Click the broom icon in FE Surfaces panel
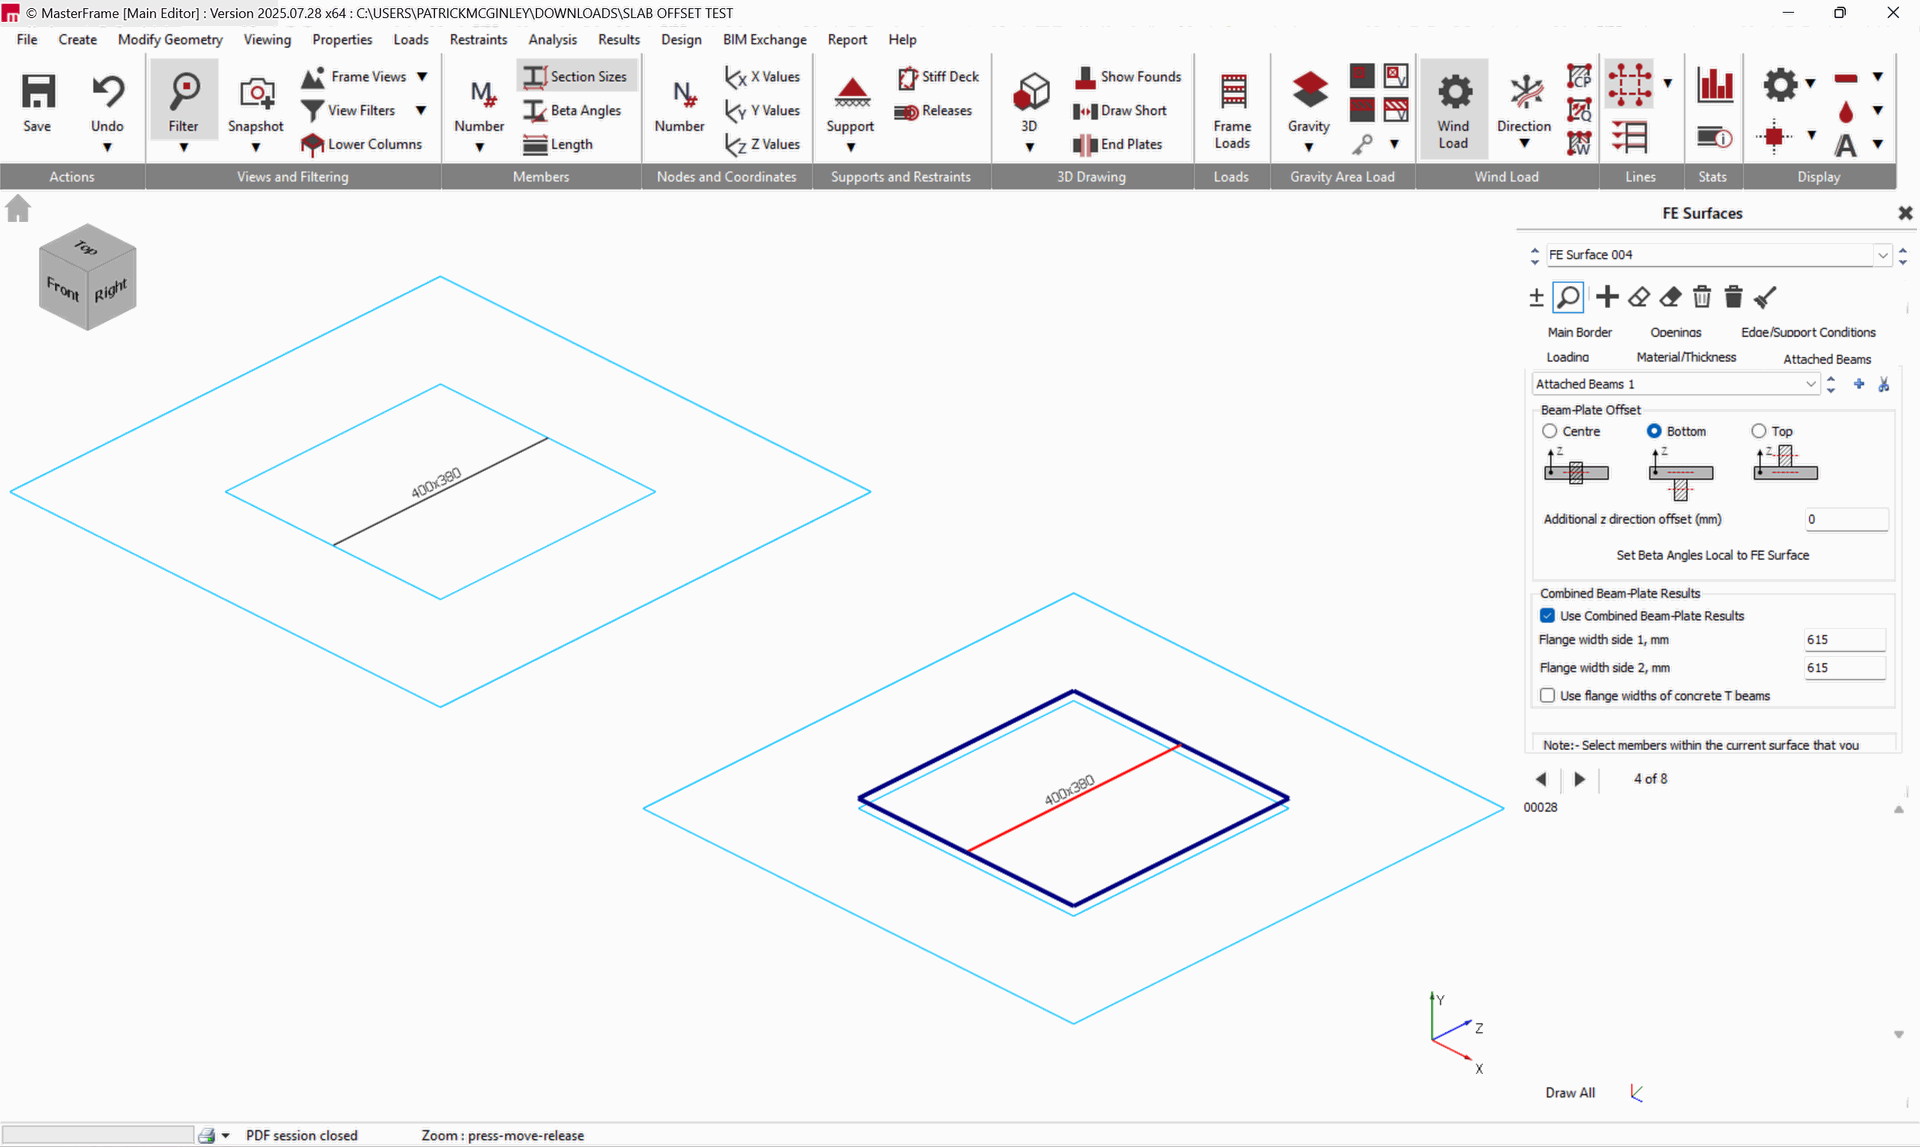The width and height of the screenshot is (1920, 1147). (1765, 297)
